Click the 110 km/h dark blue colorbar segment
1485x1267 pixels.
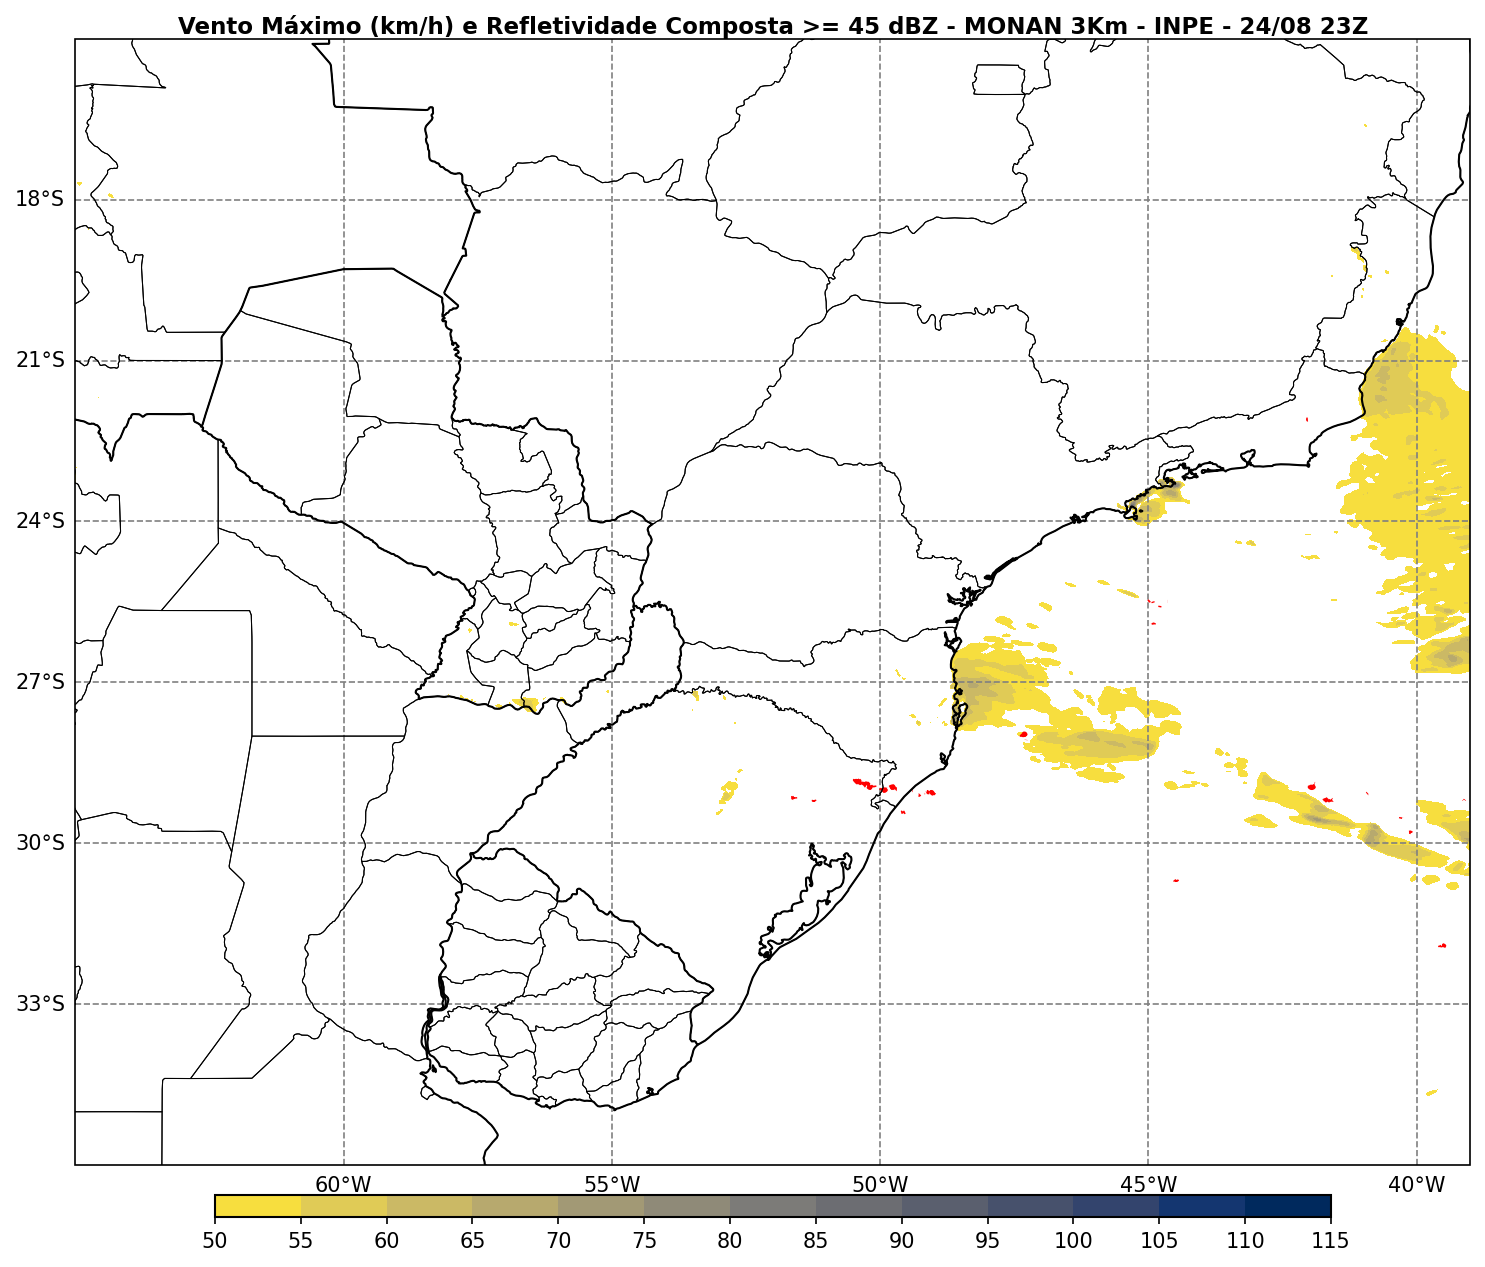pyautogui.click(x=1288, y=1206)
